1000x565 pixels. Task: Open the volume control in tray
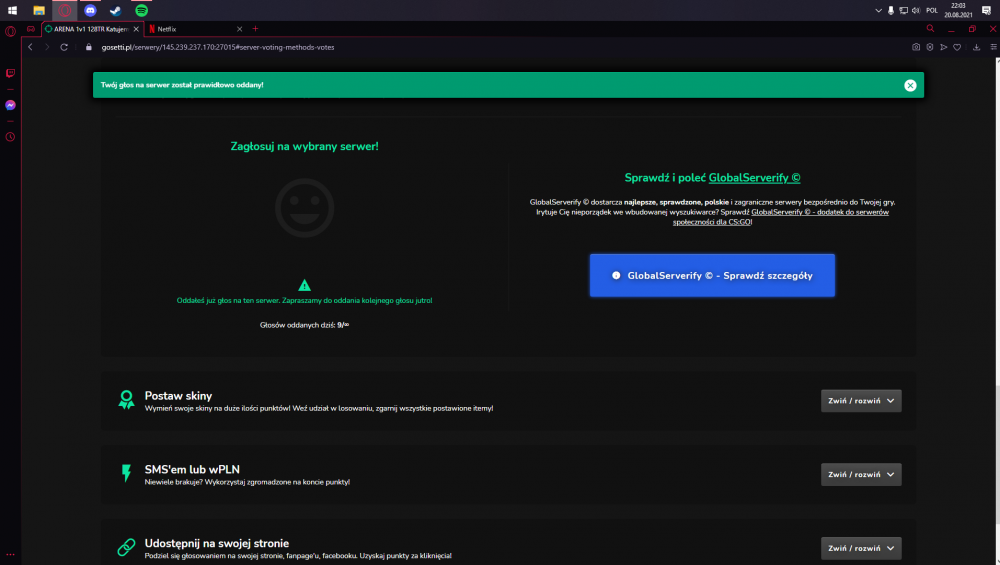[x=916, y=10]
